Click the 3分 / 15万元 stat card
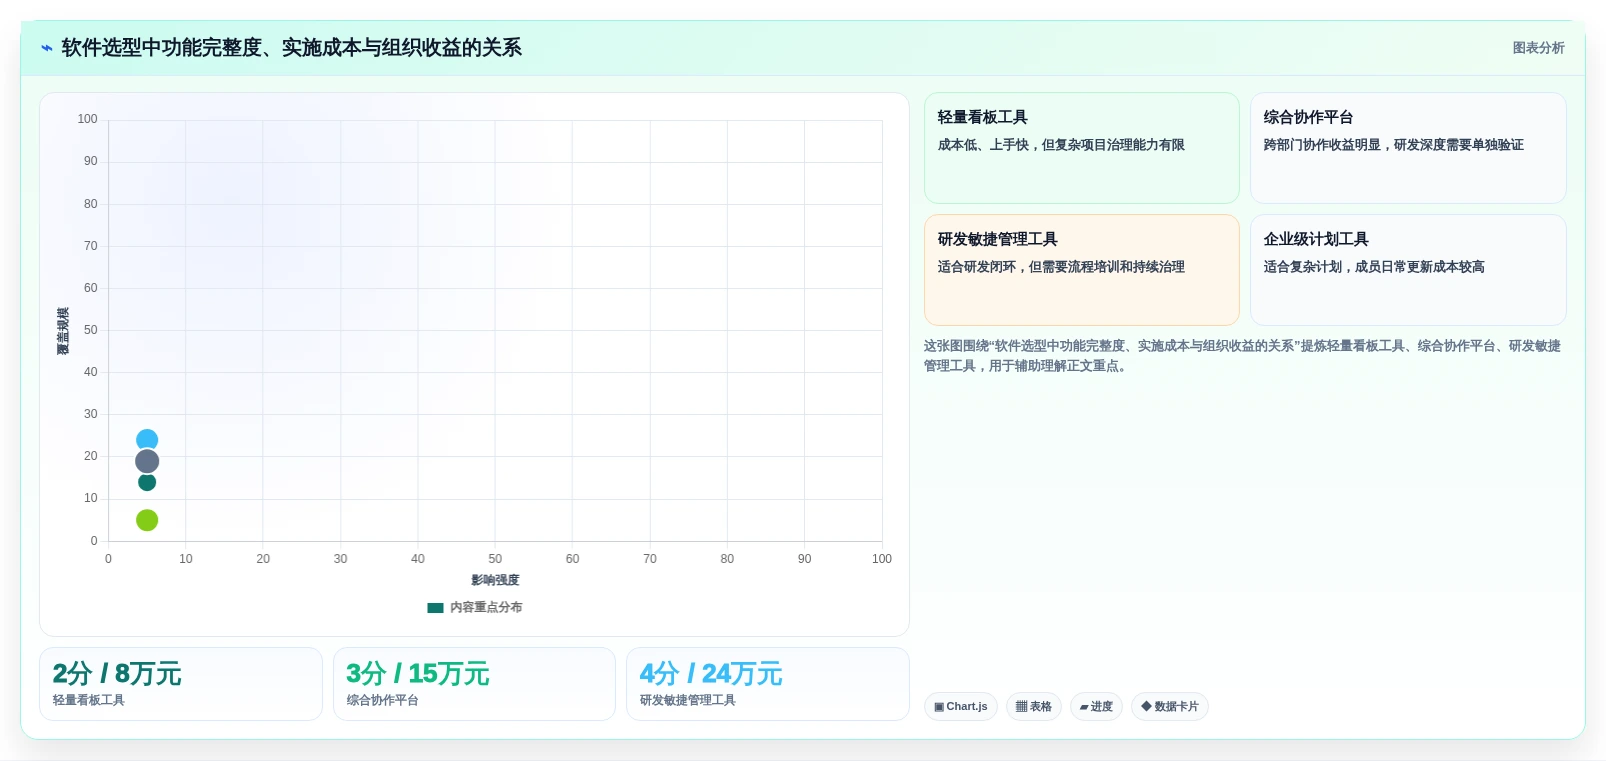This screenshot has width=1606, height=761. pos(474,684)
